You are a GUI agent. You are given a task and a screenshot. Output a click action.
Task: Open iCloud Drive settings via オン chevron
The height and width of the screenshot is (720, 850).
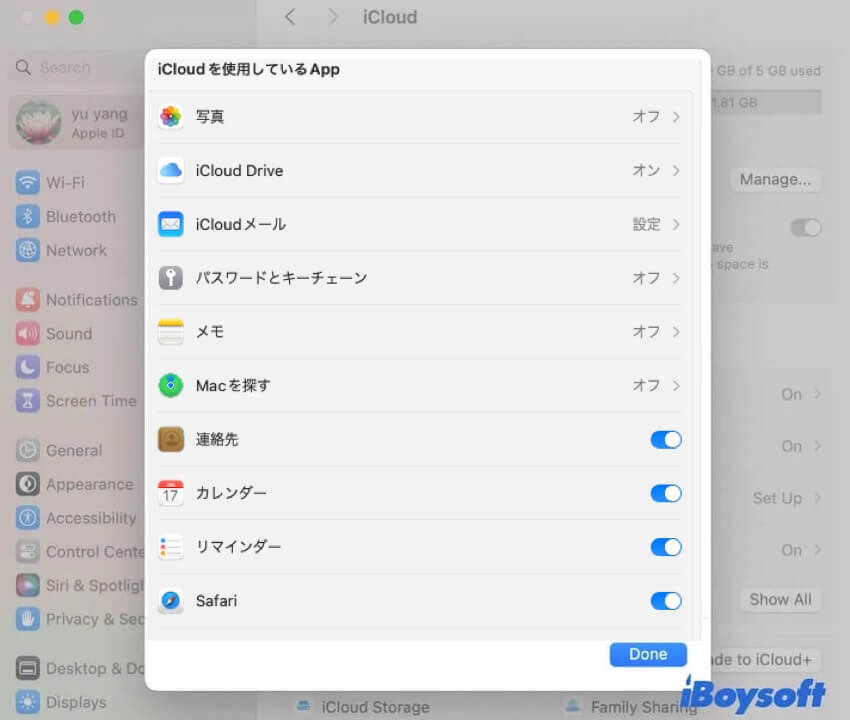(676, 171)
